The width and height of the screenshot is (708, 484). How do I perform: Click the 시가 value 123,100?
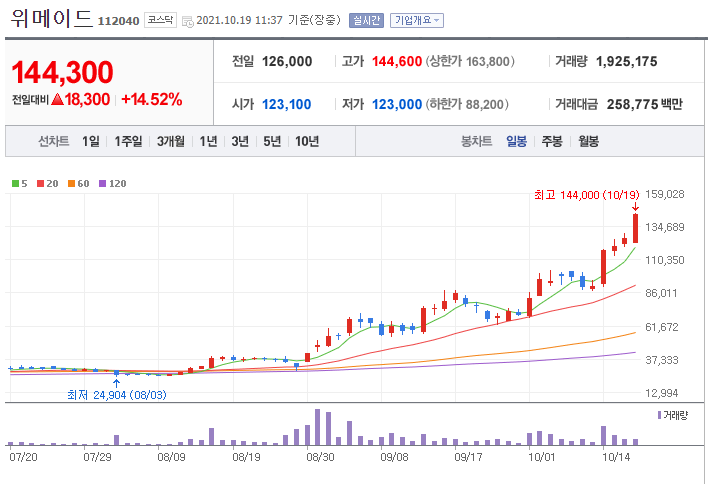coord(287,104)
